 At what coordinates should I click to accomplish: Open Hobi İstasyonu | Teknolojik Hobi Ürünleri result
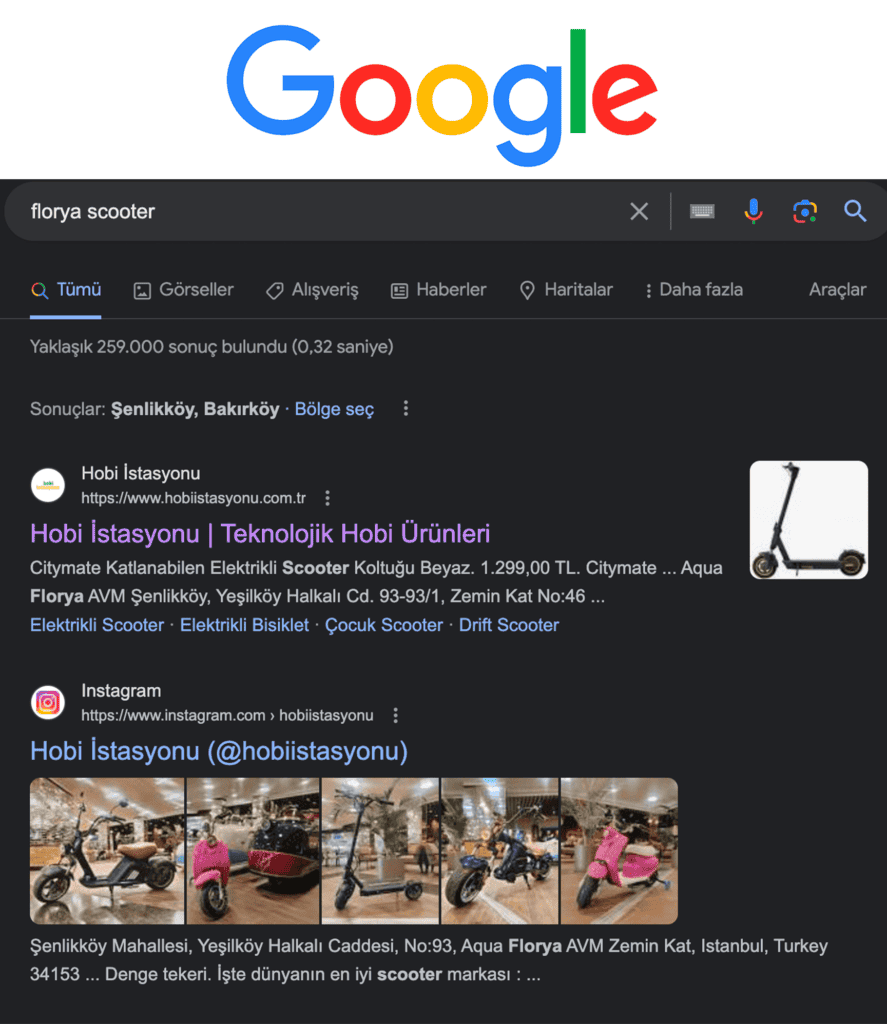[x=260, y=534]
